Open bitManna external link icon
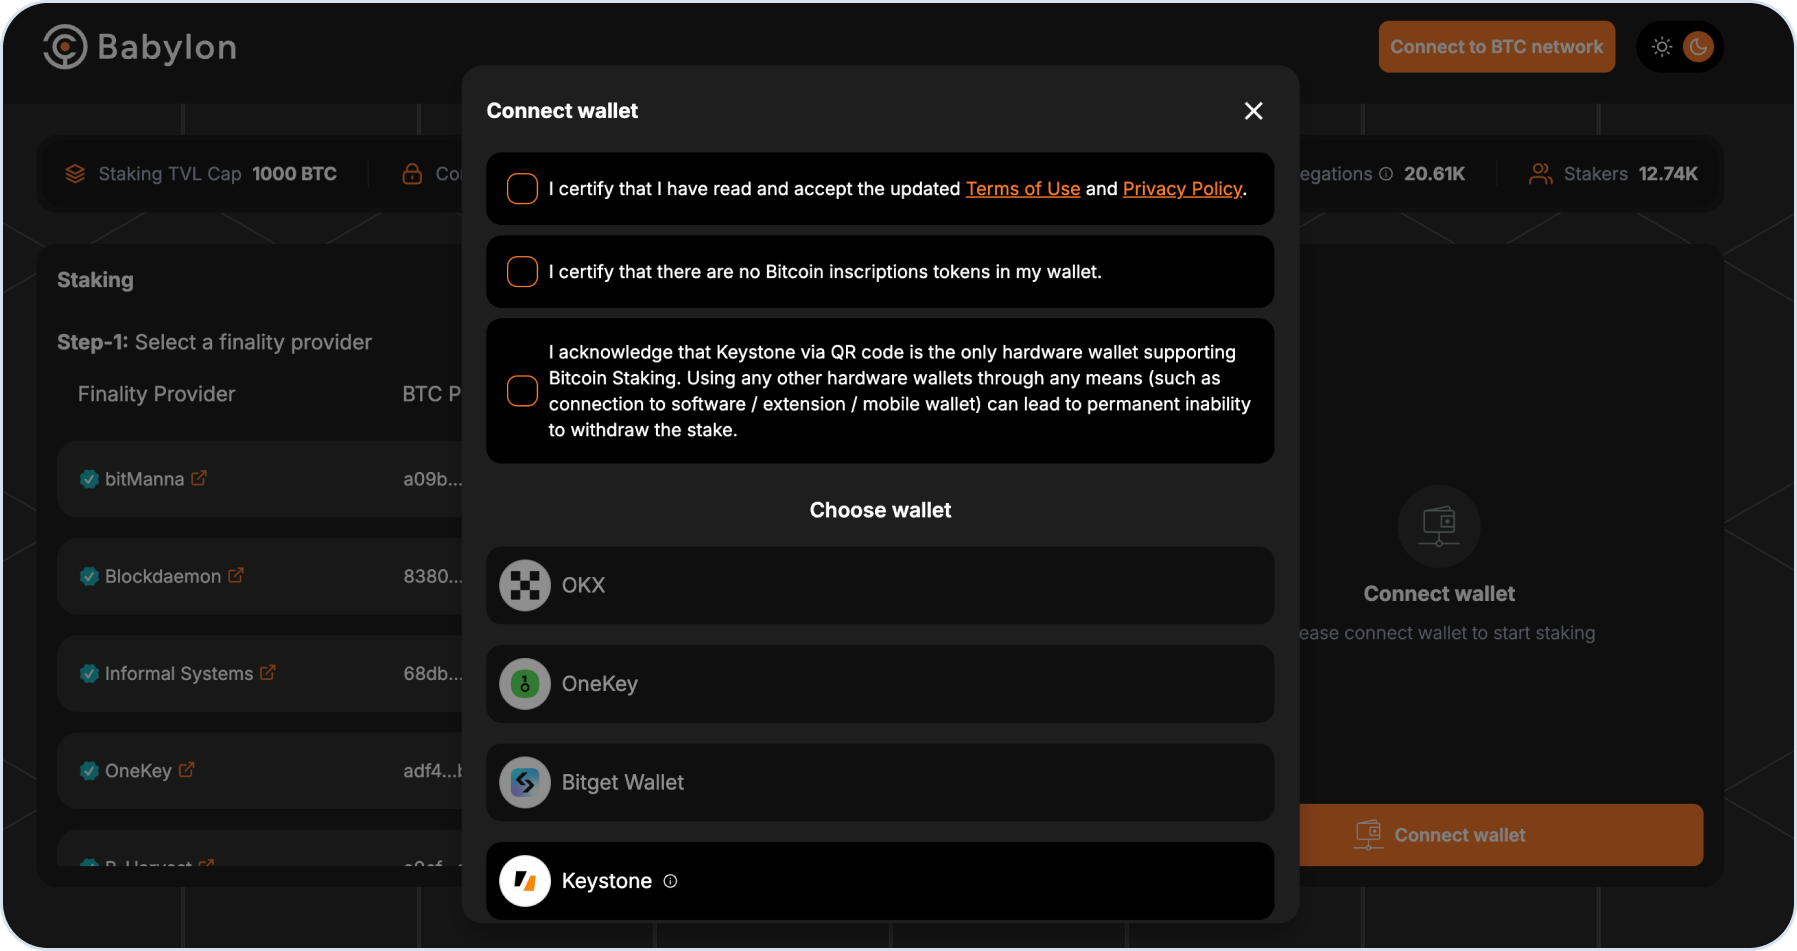Screen dimensions: 1797x951 coord(199,478)
